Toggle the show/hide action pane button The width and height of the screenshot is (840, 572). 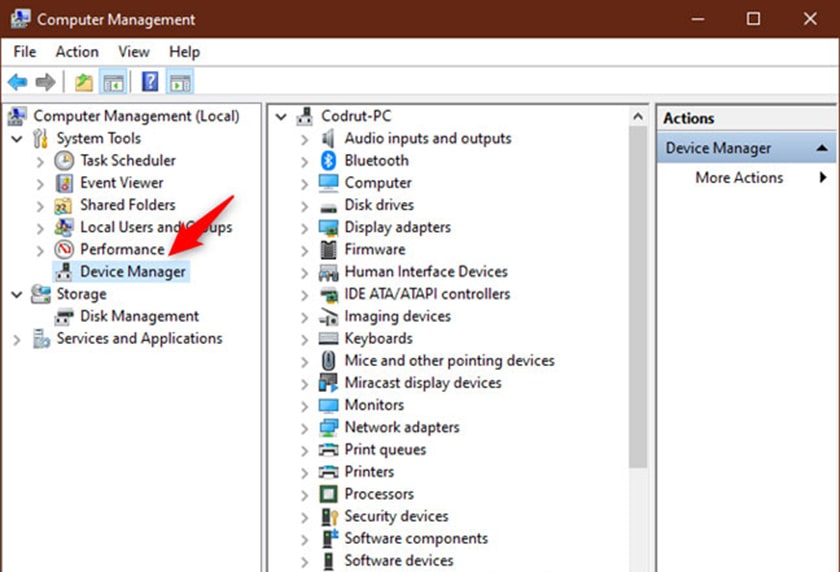click(x=181, y=82)
